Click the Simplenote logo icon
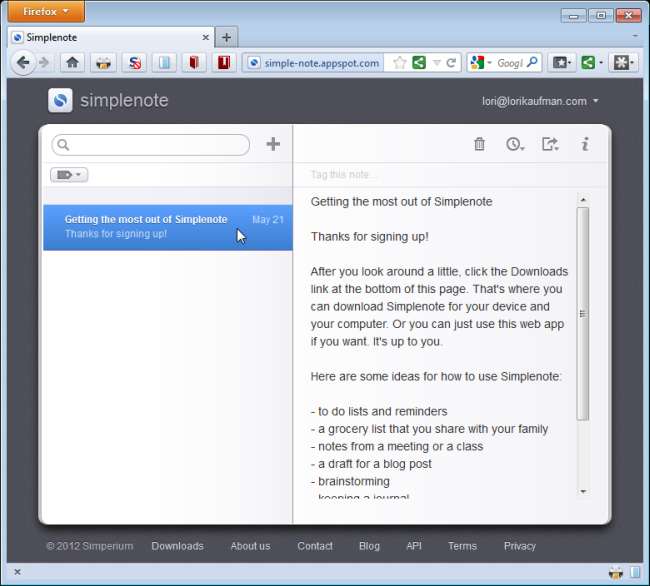 (x=60, y=100)
